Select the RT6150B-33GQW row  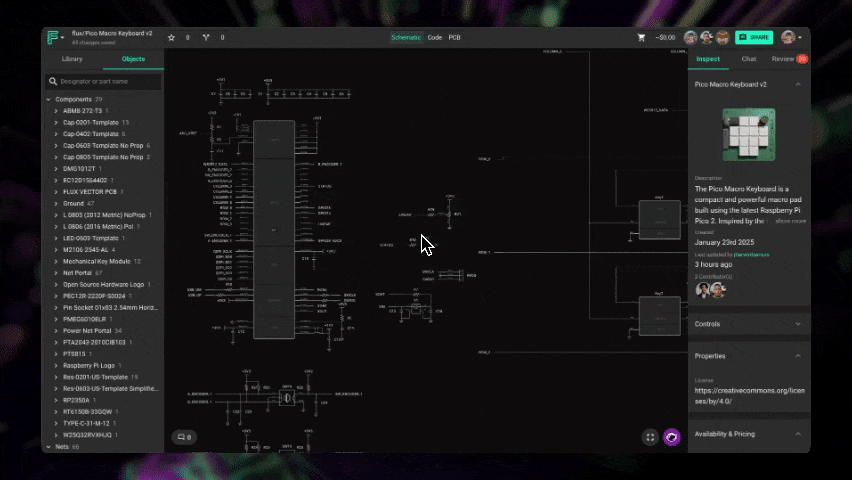click(103, 412)
